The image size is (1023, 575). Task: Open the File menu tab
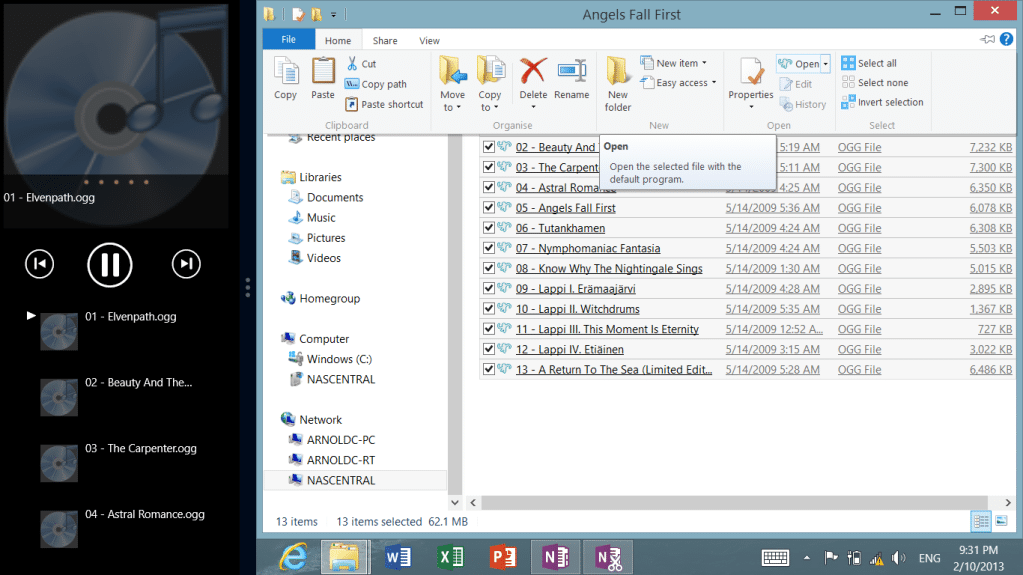[x=288, y=39]
